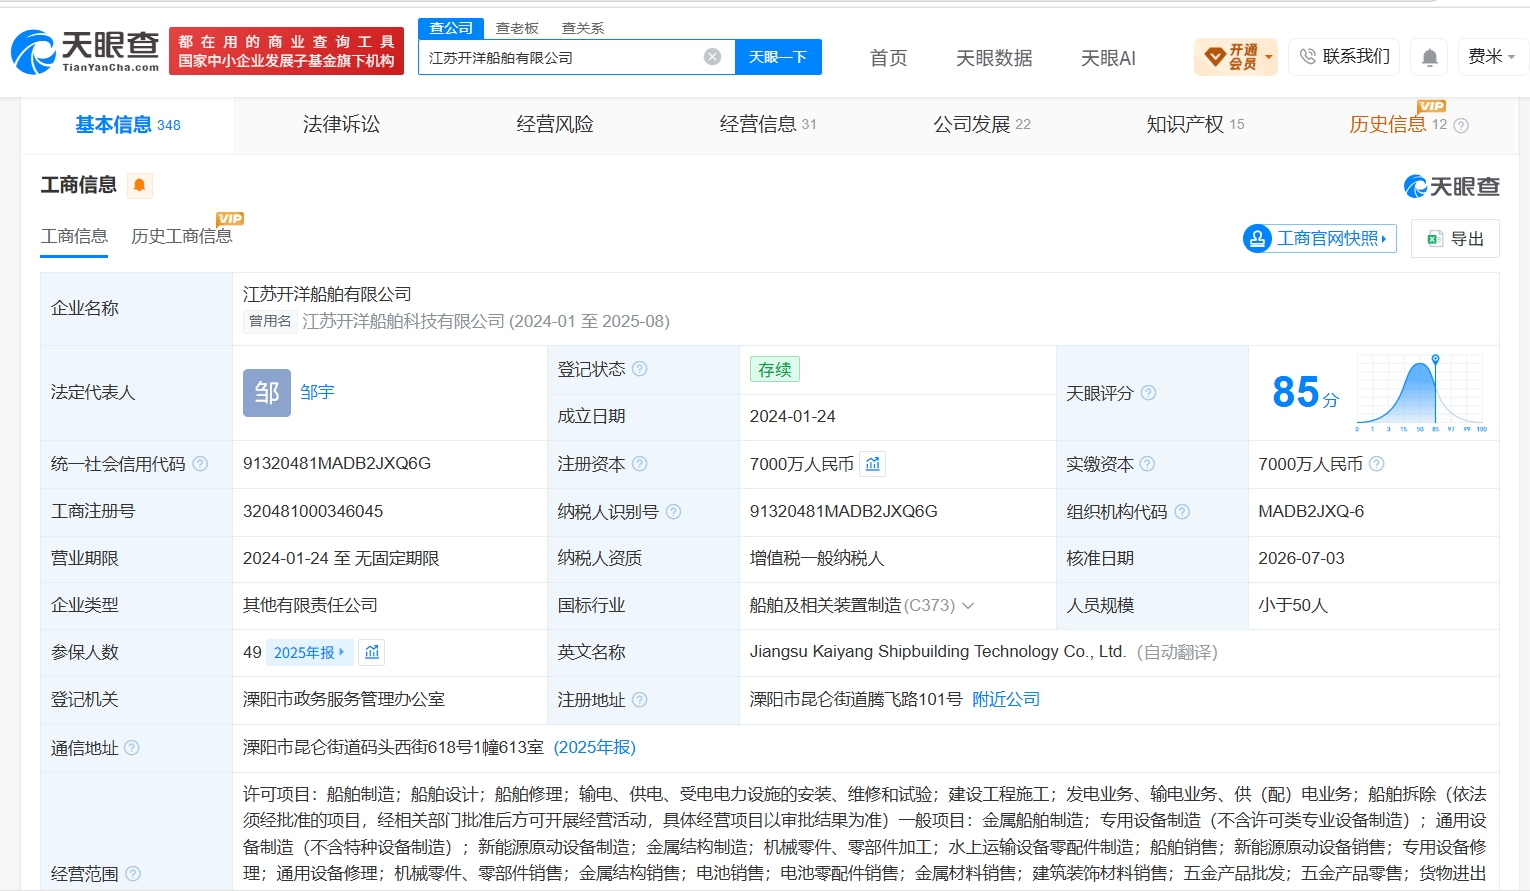Click the 成立日期 value 2024-01-24
The width and height of the screenshot is (1530, 891).
[793, 417]
